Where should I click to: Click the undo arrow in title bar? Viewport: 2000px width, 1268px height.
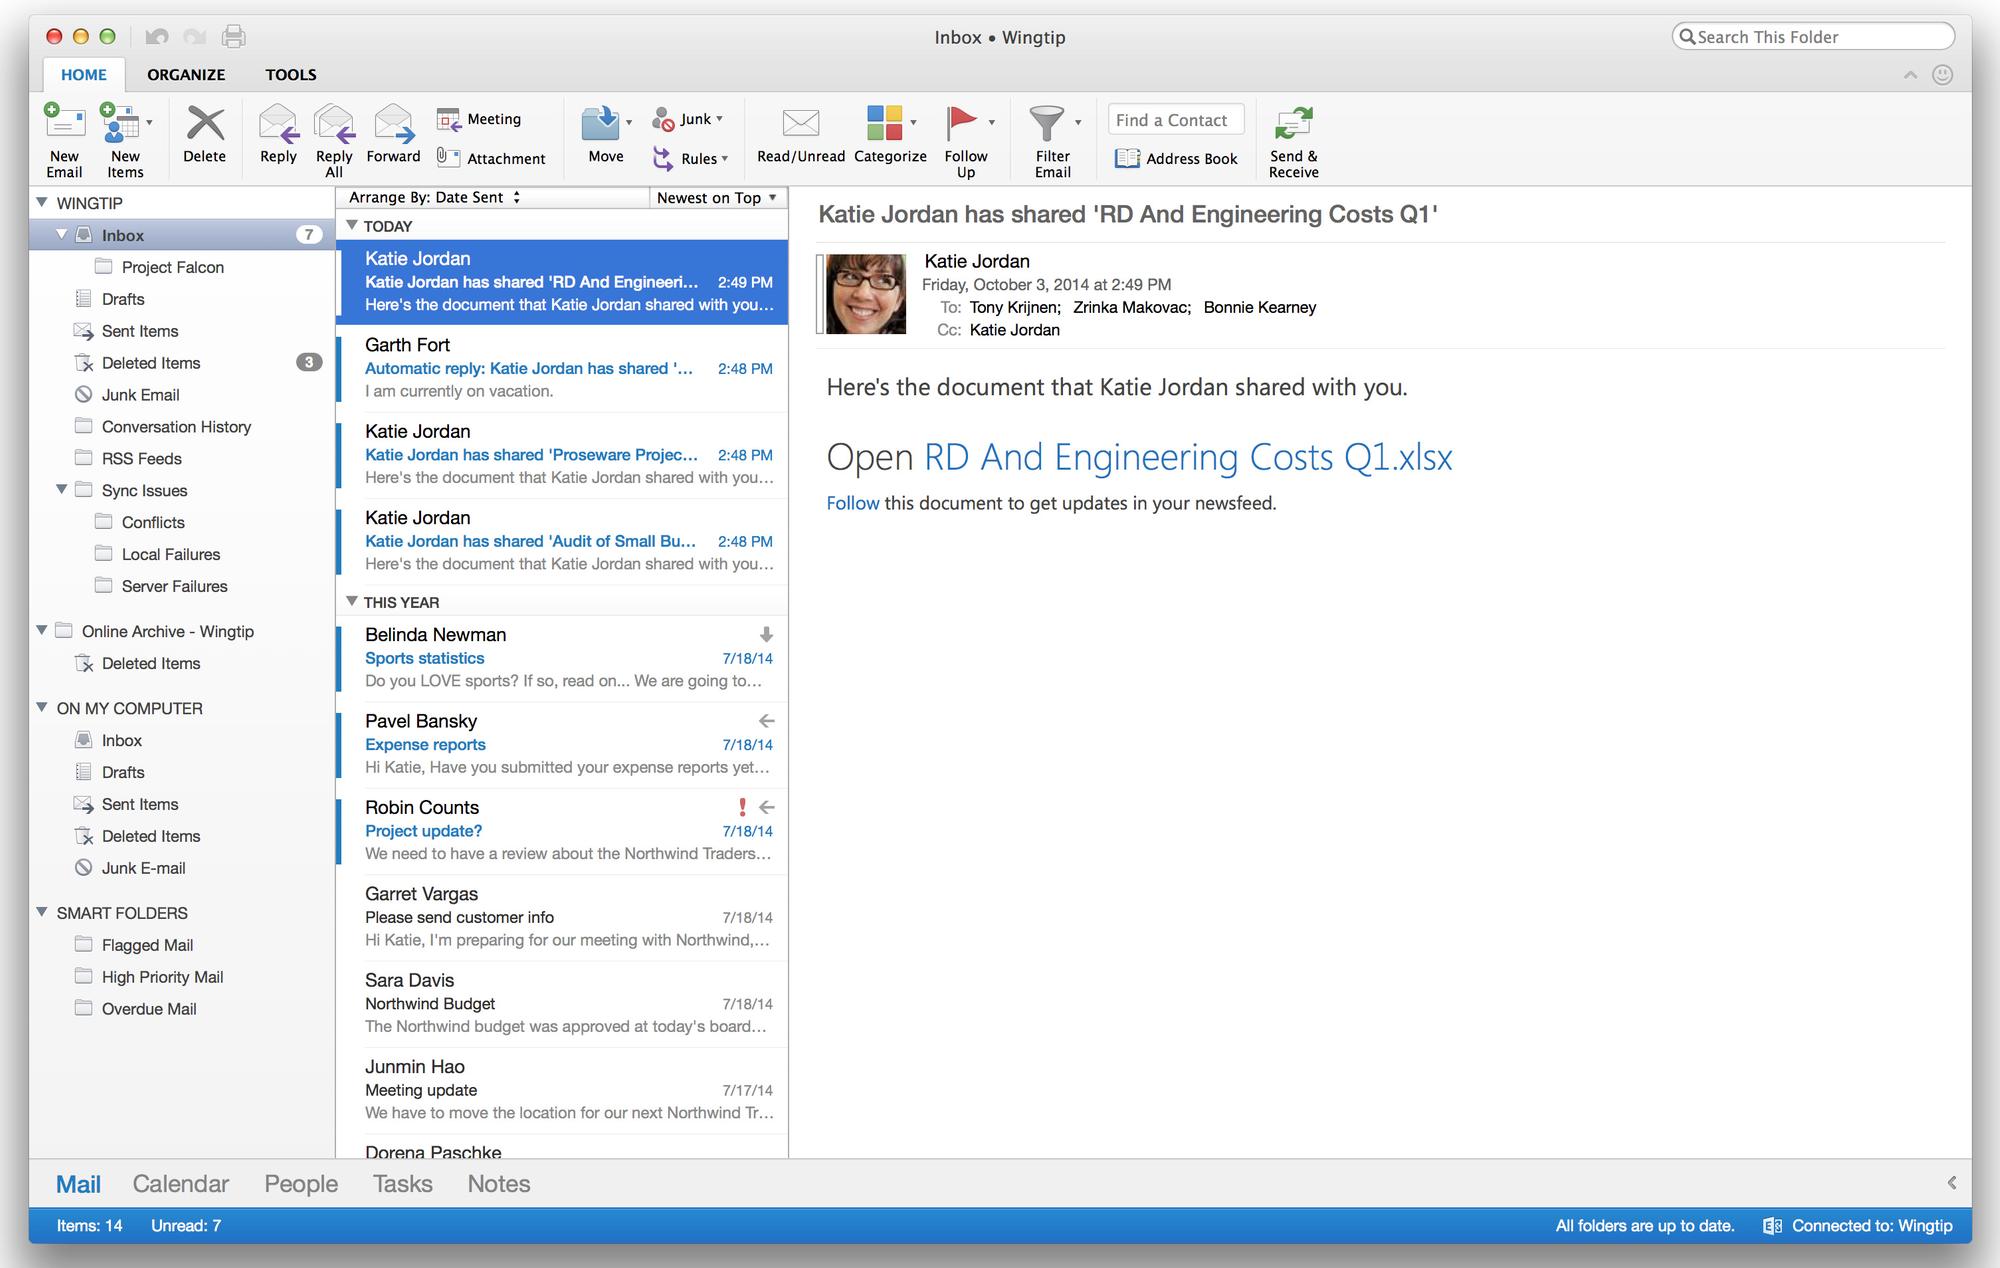157,37
